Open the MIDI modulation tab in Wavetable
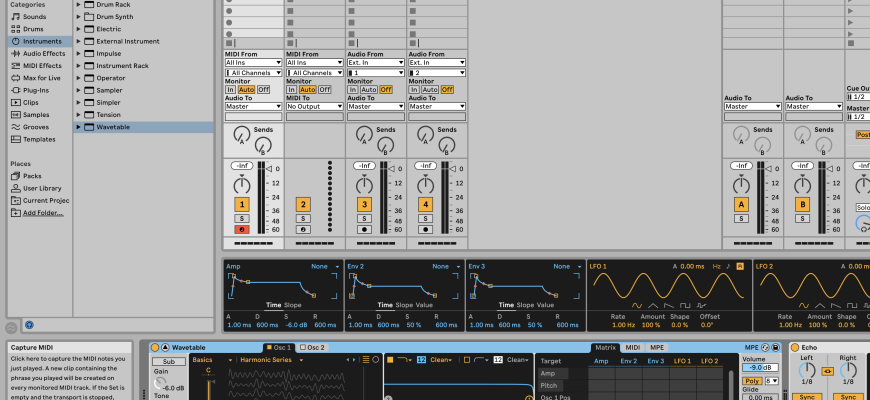Viewport: 870px width, 400px height. click(632, 347)
